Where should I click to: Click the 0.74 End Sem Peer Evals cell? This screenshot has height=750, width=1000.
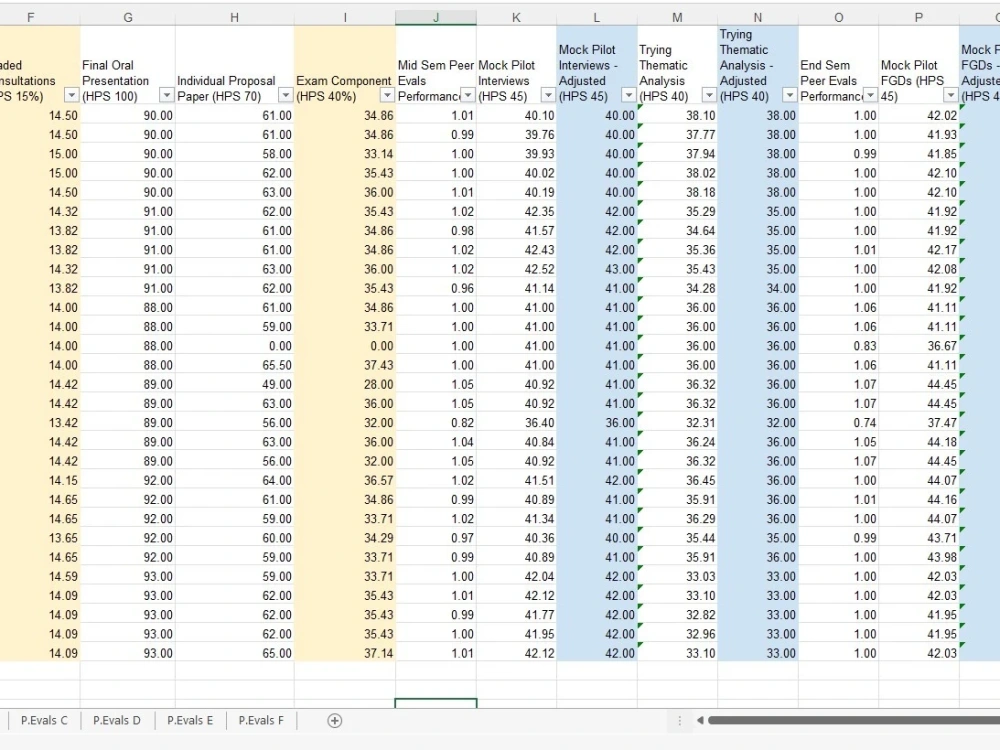(x=839, y=423)
